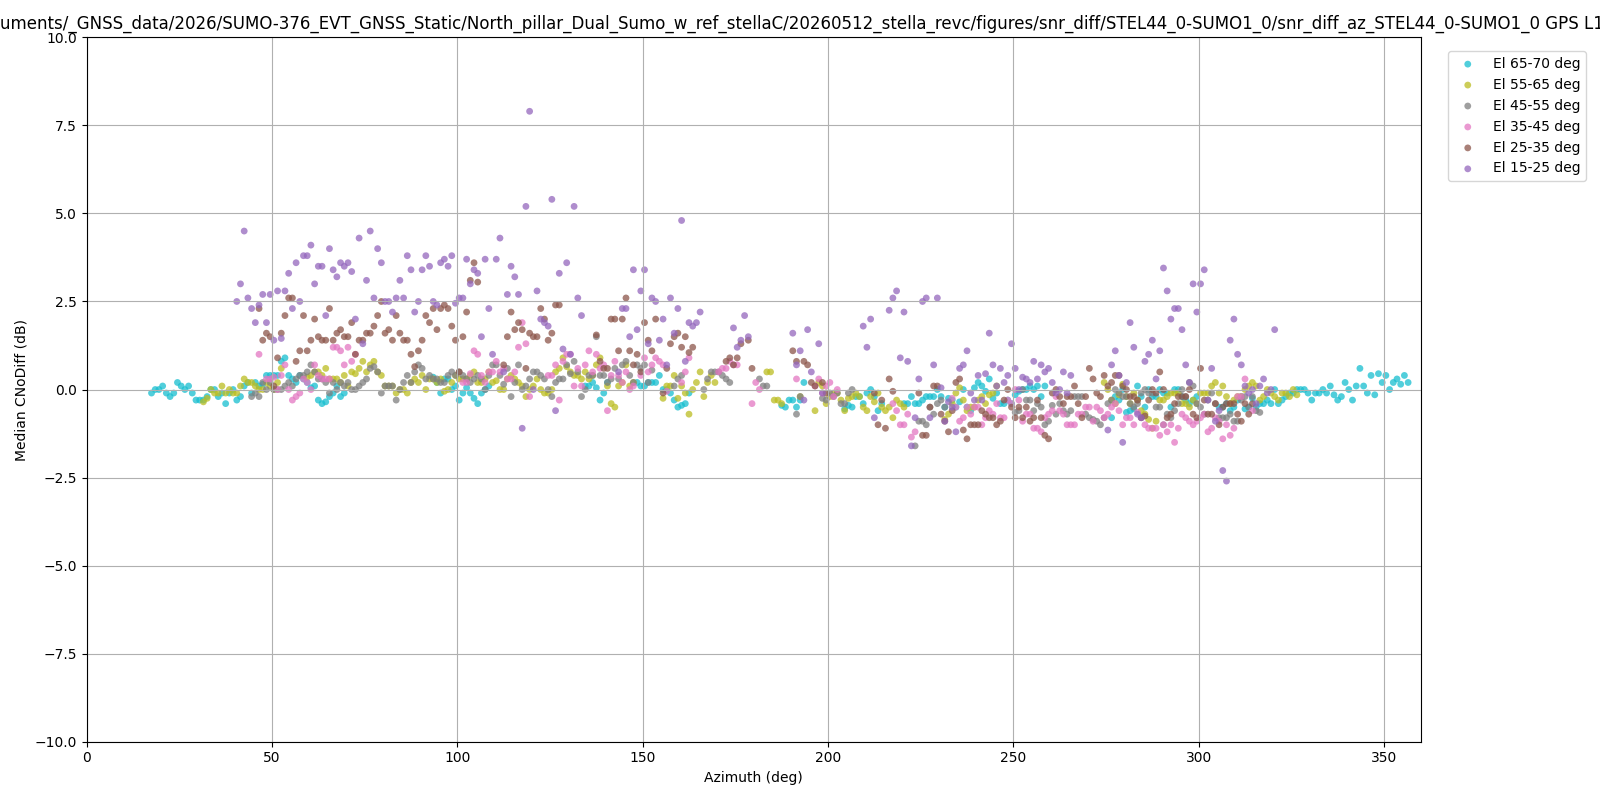
Task: Click the x-axis tick label 50
Action: click(x=272, y=757)
